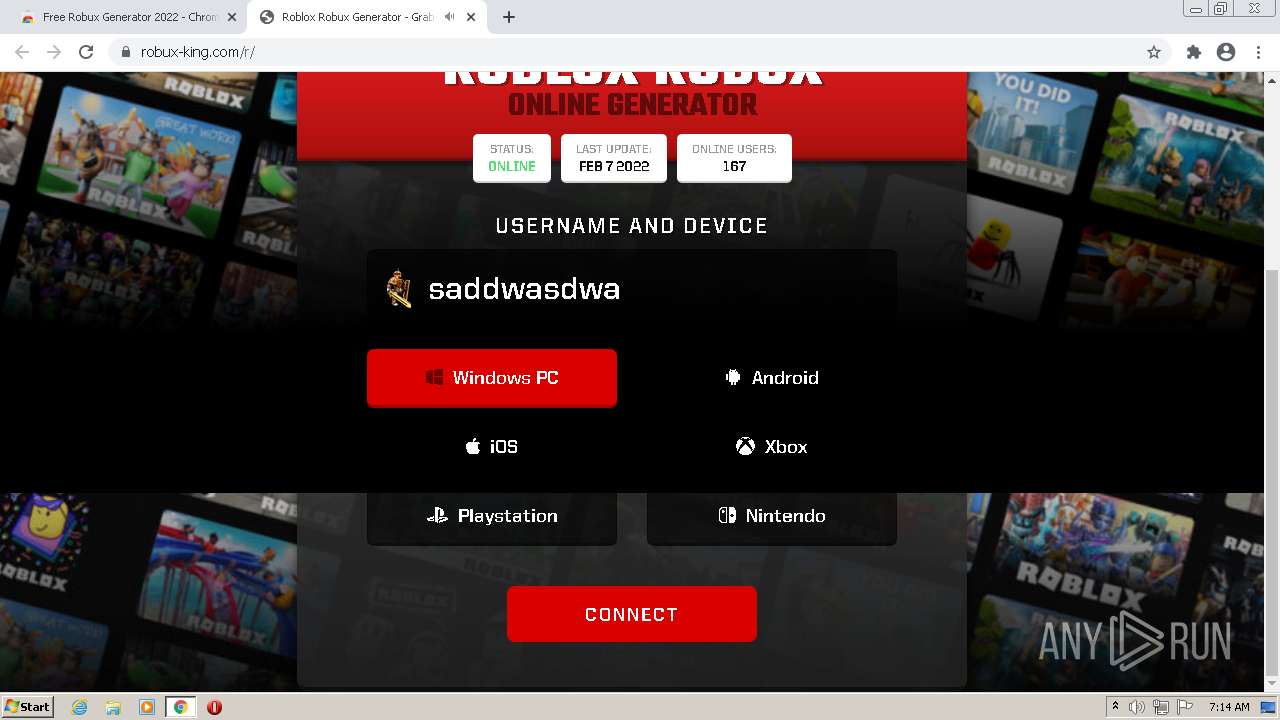Launch Internet Explorer from the taskbar
The width and height of the screenshot is (1280, 720).
coord(80,707)
